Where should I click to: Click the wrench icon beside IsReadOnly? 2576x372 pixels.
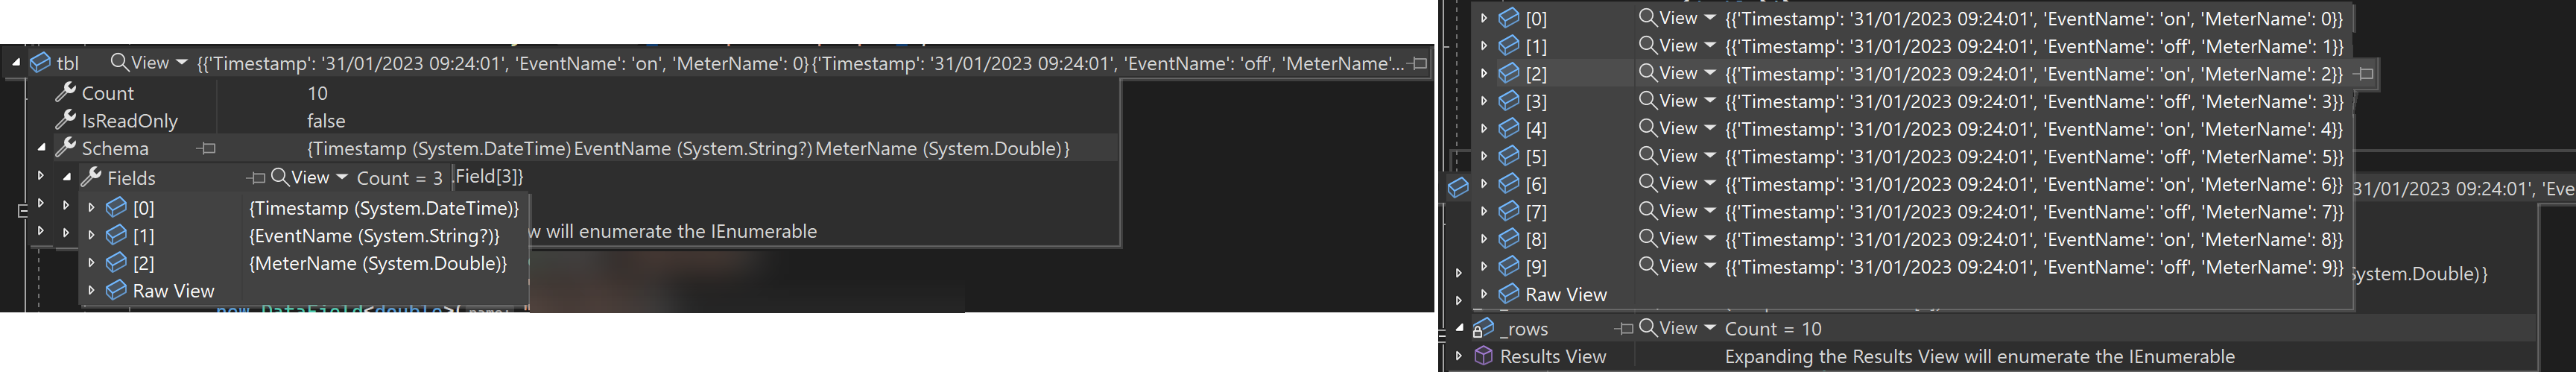point(66,120)
